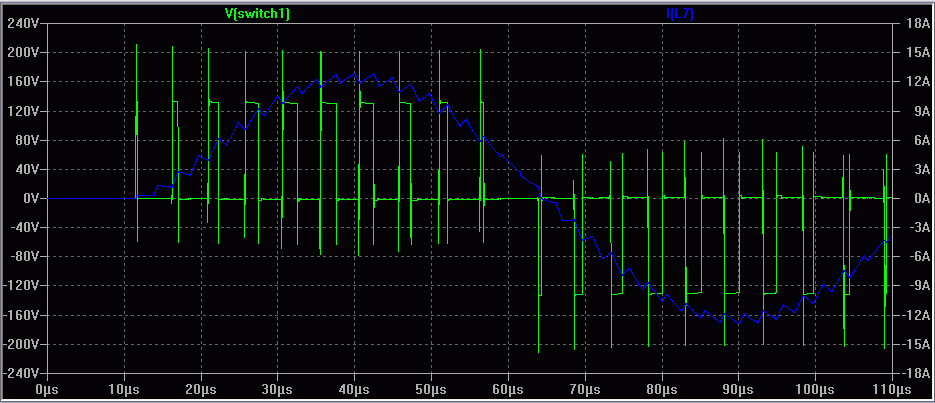
Task: Select the 40V left axis label
Action: 26,170
